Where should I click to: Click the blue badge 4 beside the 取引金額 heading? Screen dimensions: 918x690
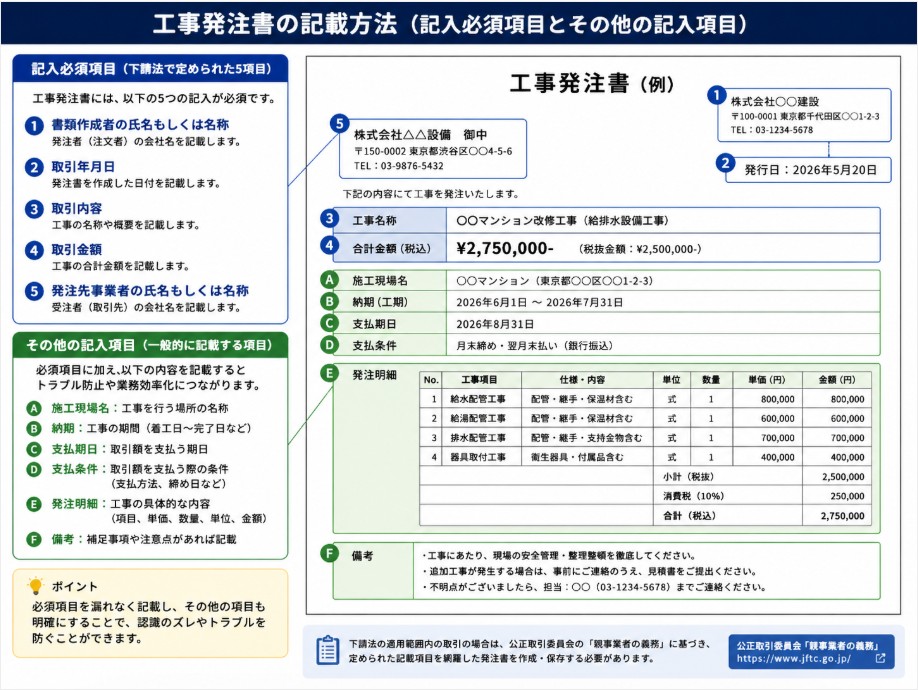click(x=34, y=250)
